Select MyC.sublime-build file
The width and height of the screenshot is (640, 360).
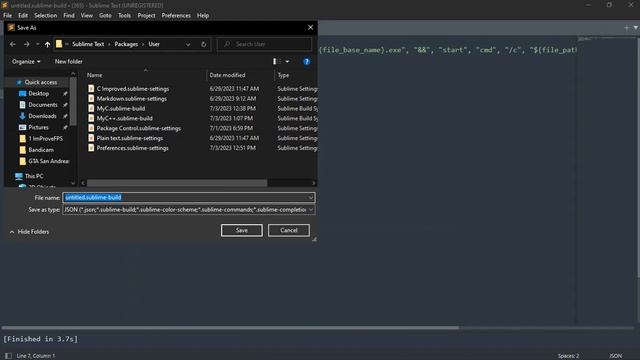point(120,108)
